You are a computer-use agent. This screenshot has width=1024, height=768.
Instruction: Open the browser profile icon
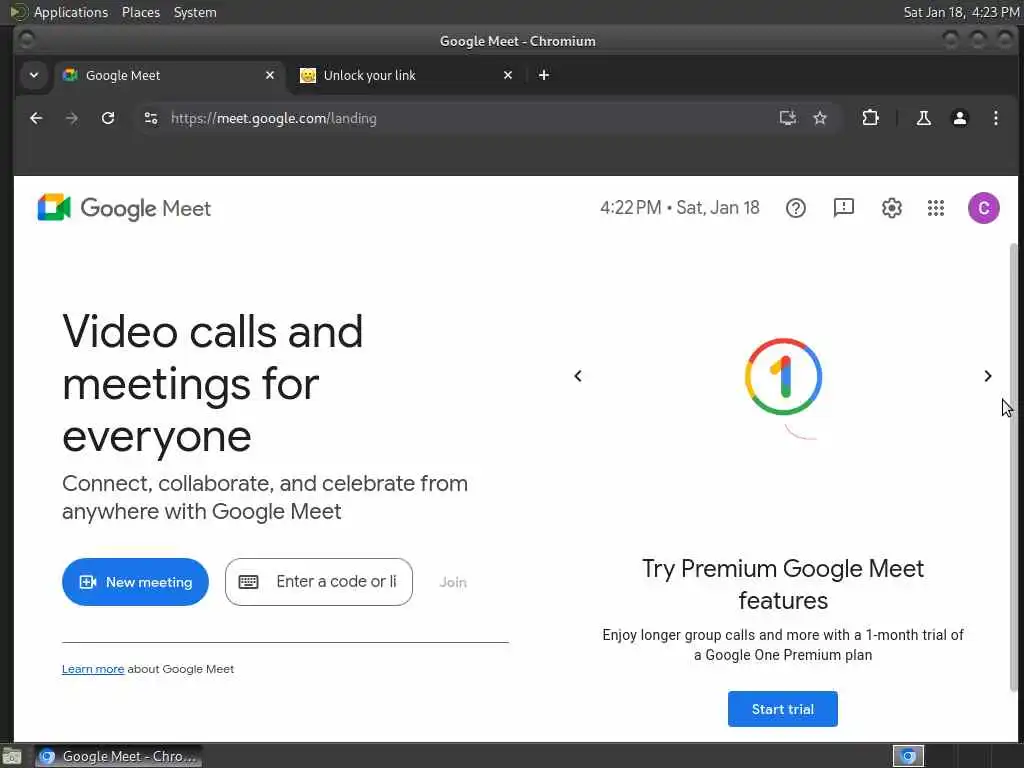(x=959, y=118)
